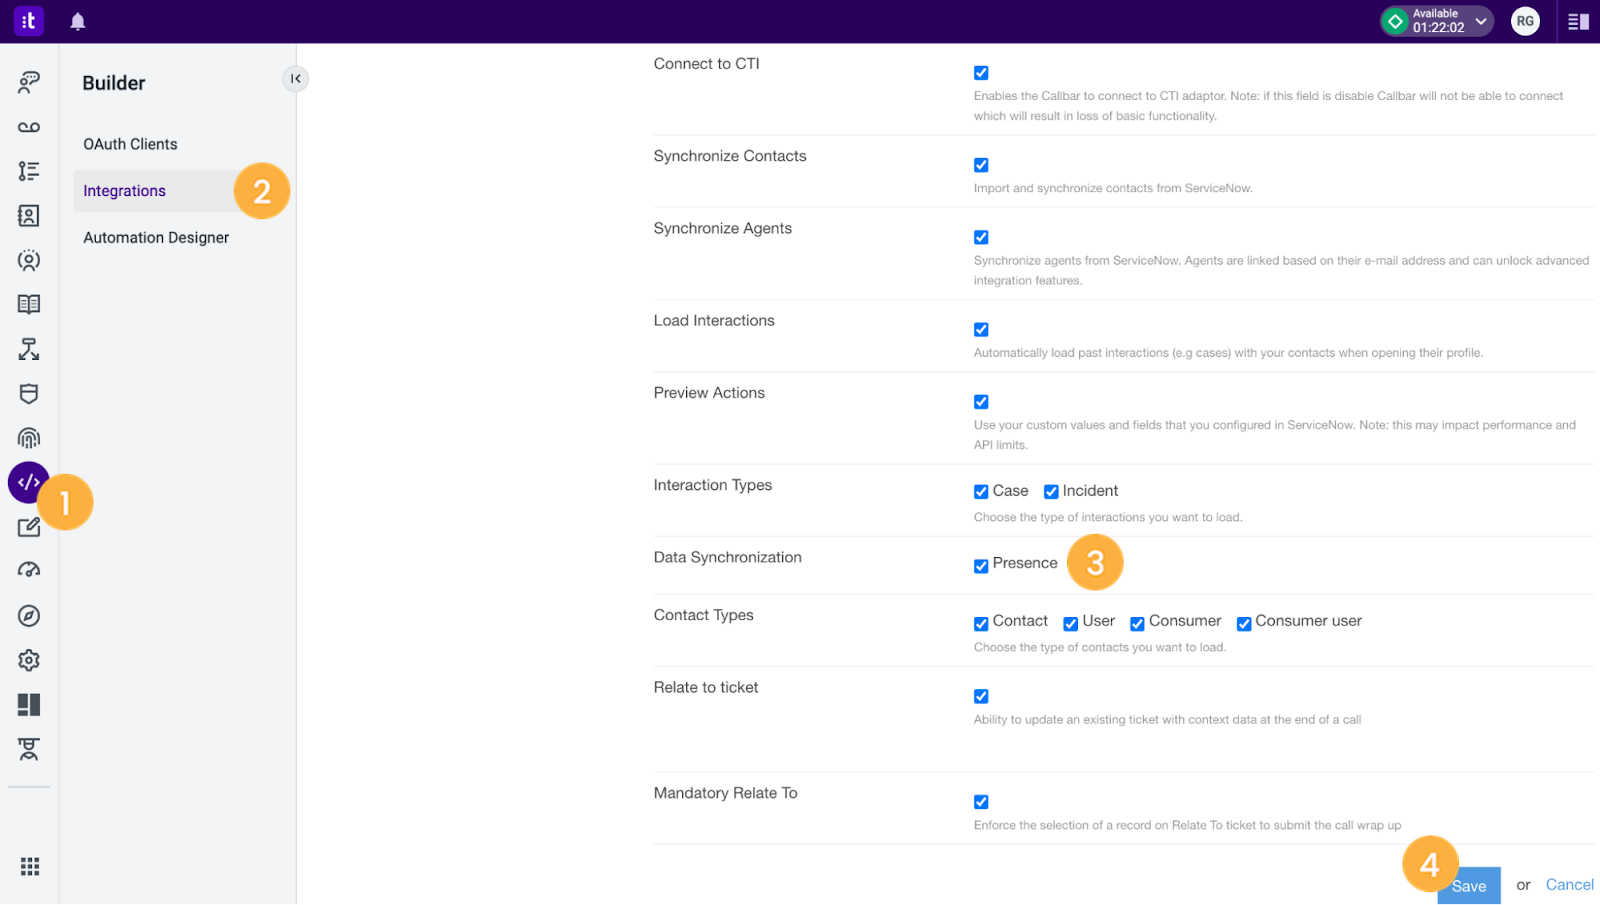Open the conversations icon in sidebar
The width and height of the screenshot is (1600, 905).
29,82
